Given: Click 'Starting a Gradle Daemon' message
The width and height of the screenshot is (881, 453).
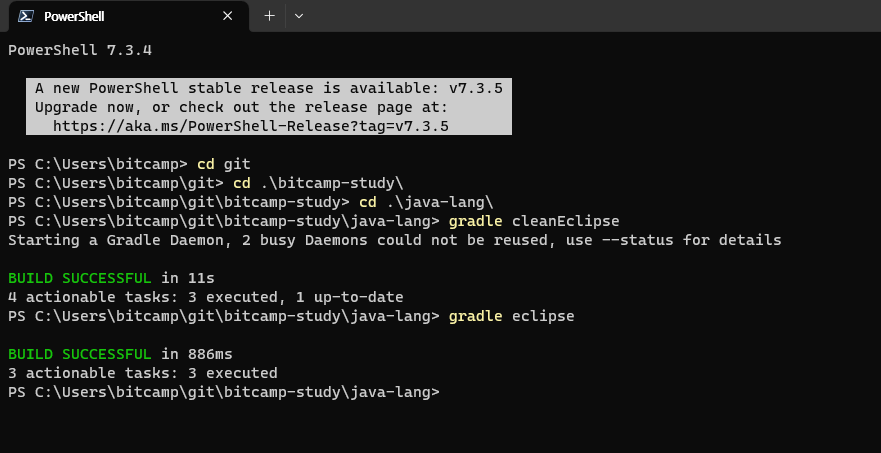Looking at the screenshot, I should coord(394,240).
